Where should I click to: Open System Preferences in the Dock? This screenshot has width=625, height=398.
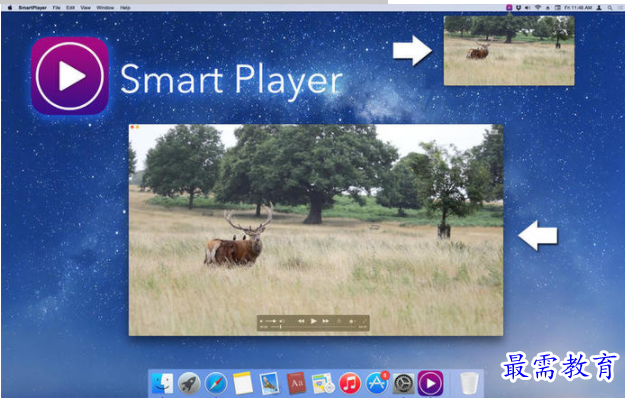point(403,384)
